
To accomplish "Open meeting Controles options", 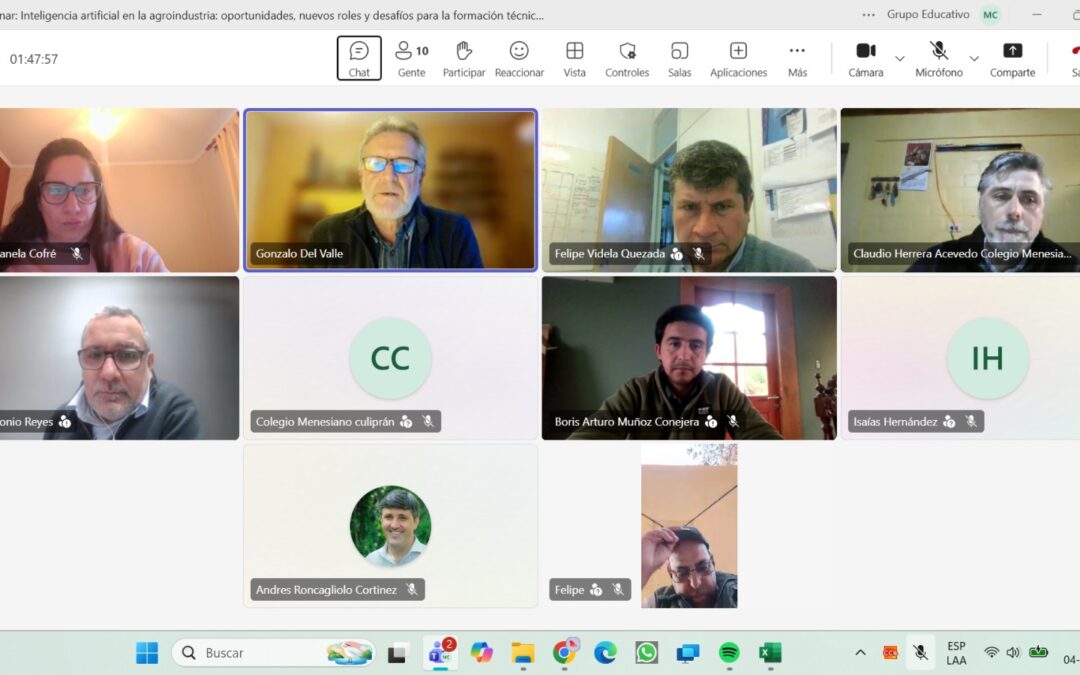I will (627, 59).
